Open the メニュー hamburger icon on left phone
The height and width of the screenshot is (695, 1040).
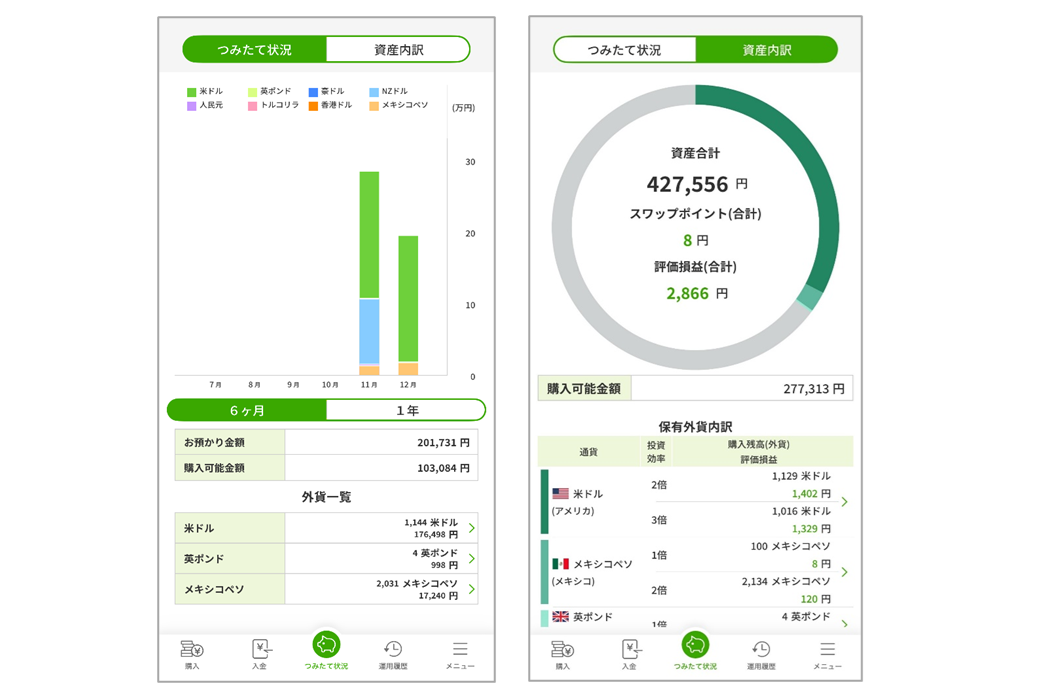pyautogui.click(x=460, y=653)
